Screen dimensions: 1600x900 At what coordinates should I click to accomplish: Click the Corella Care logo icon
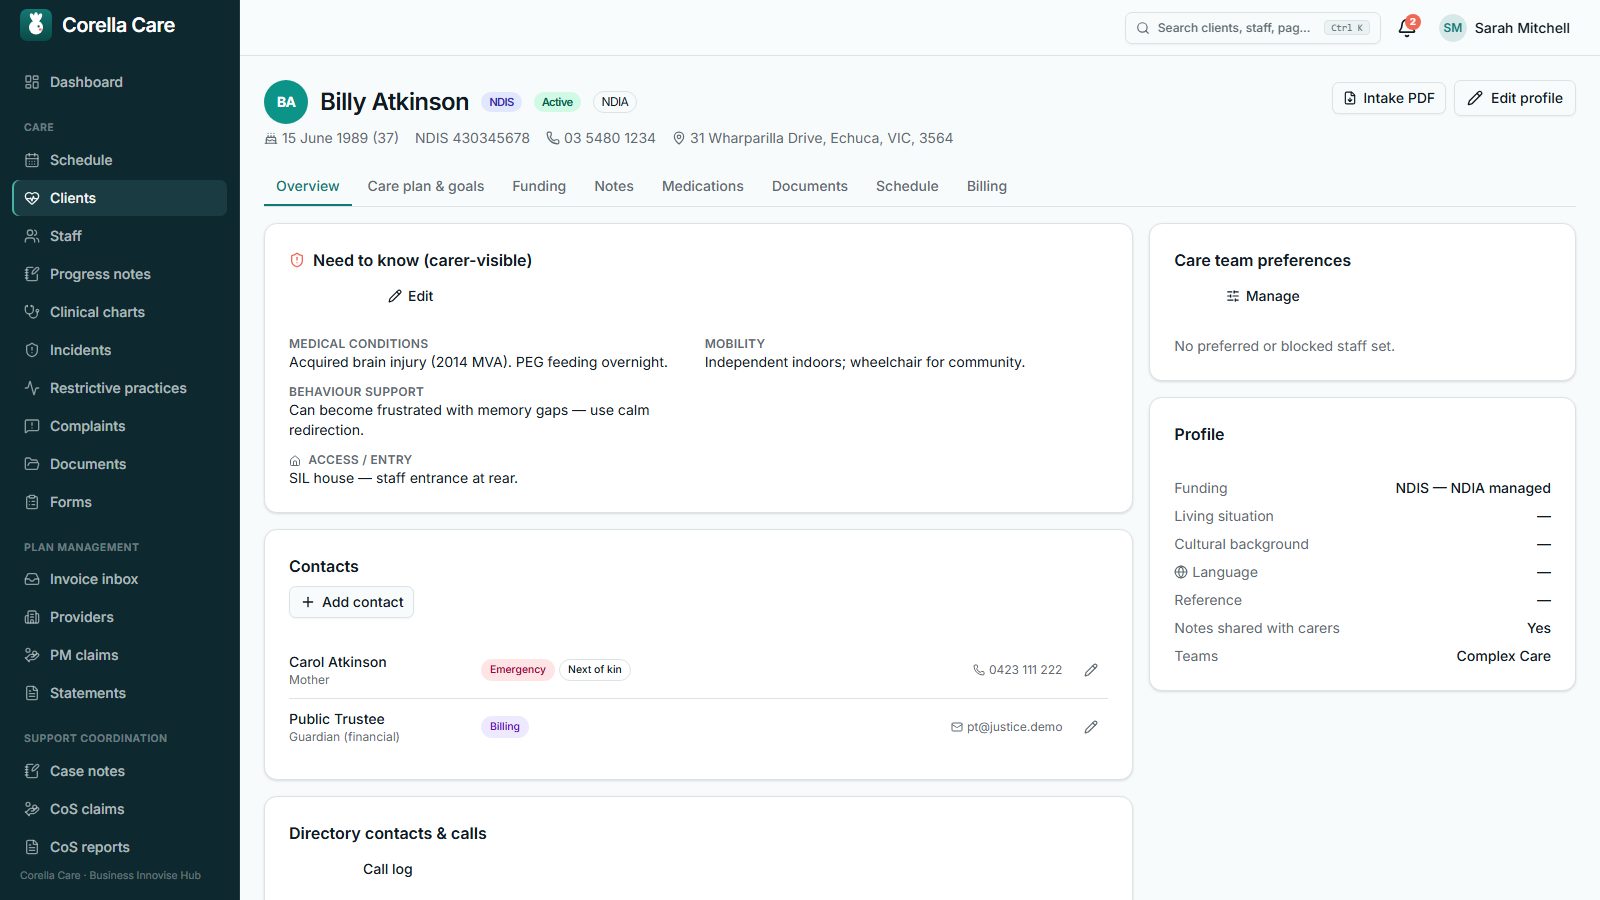tap(36, 24)
